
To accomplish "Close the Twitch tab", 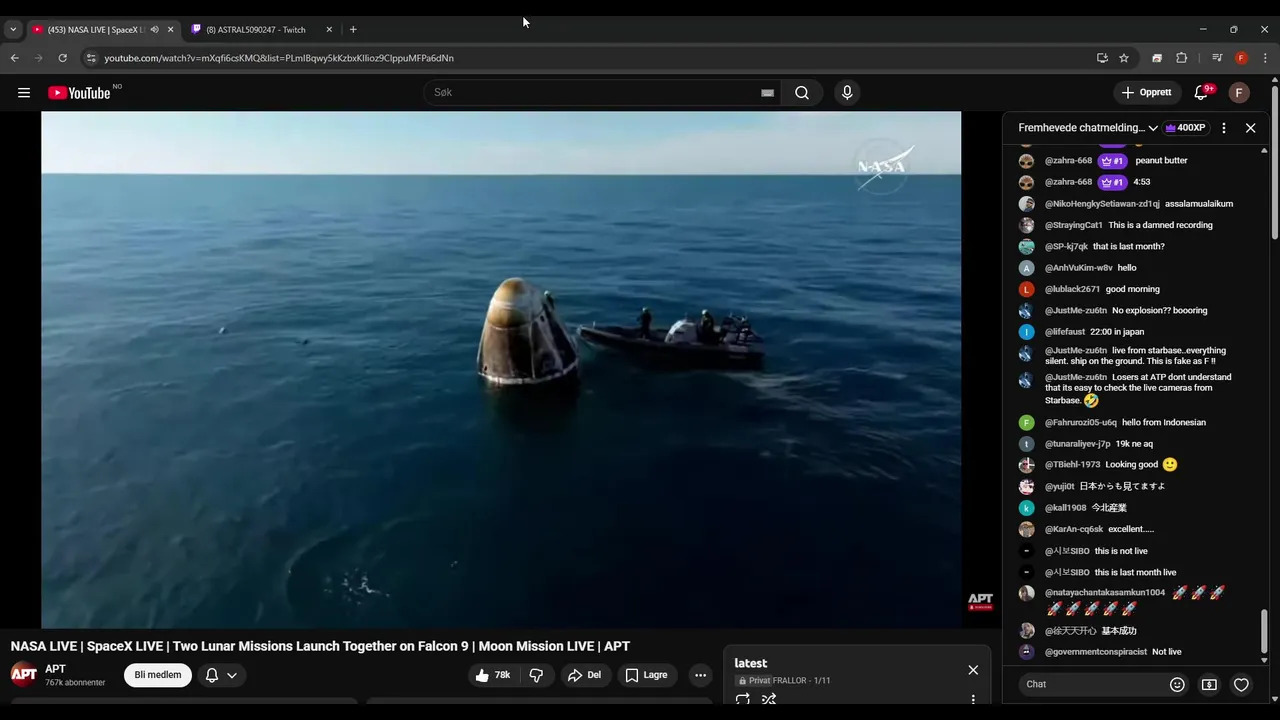I will pos(329,30).
